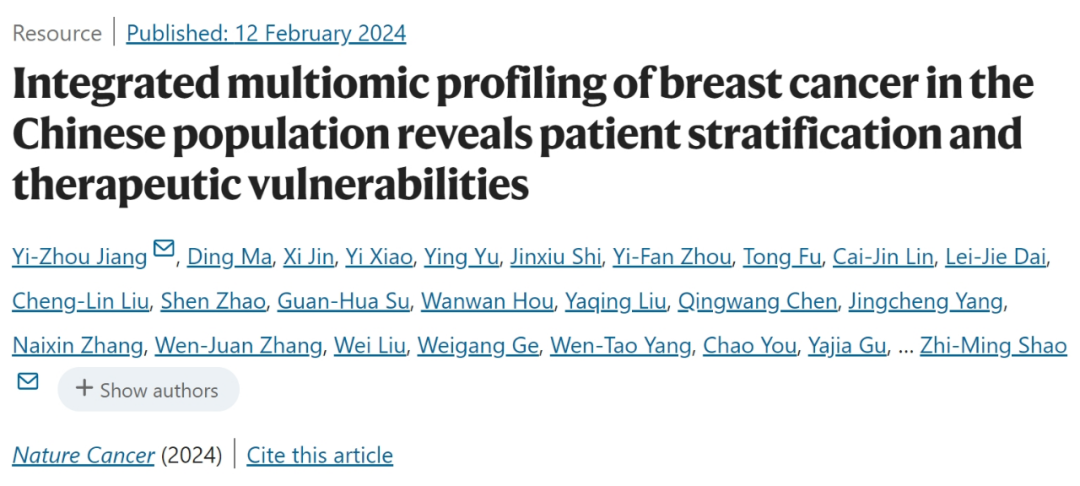Open the Published: 12 February 2024 link
This screenshot has height=486, width=1080.
tap(266, 33)
